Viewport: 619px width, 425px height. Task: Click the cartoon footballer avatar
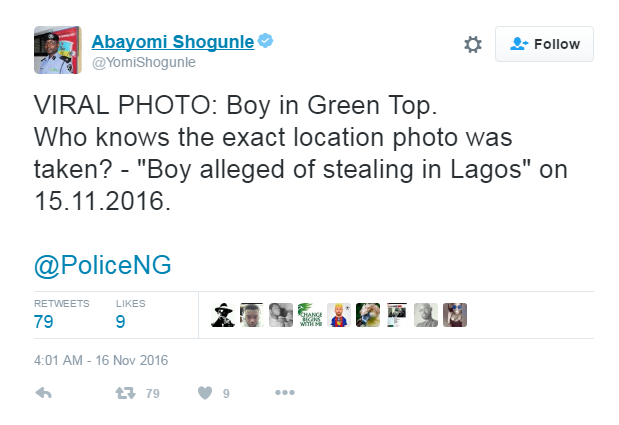pos(339,315)
